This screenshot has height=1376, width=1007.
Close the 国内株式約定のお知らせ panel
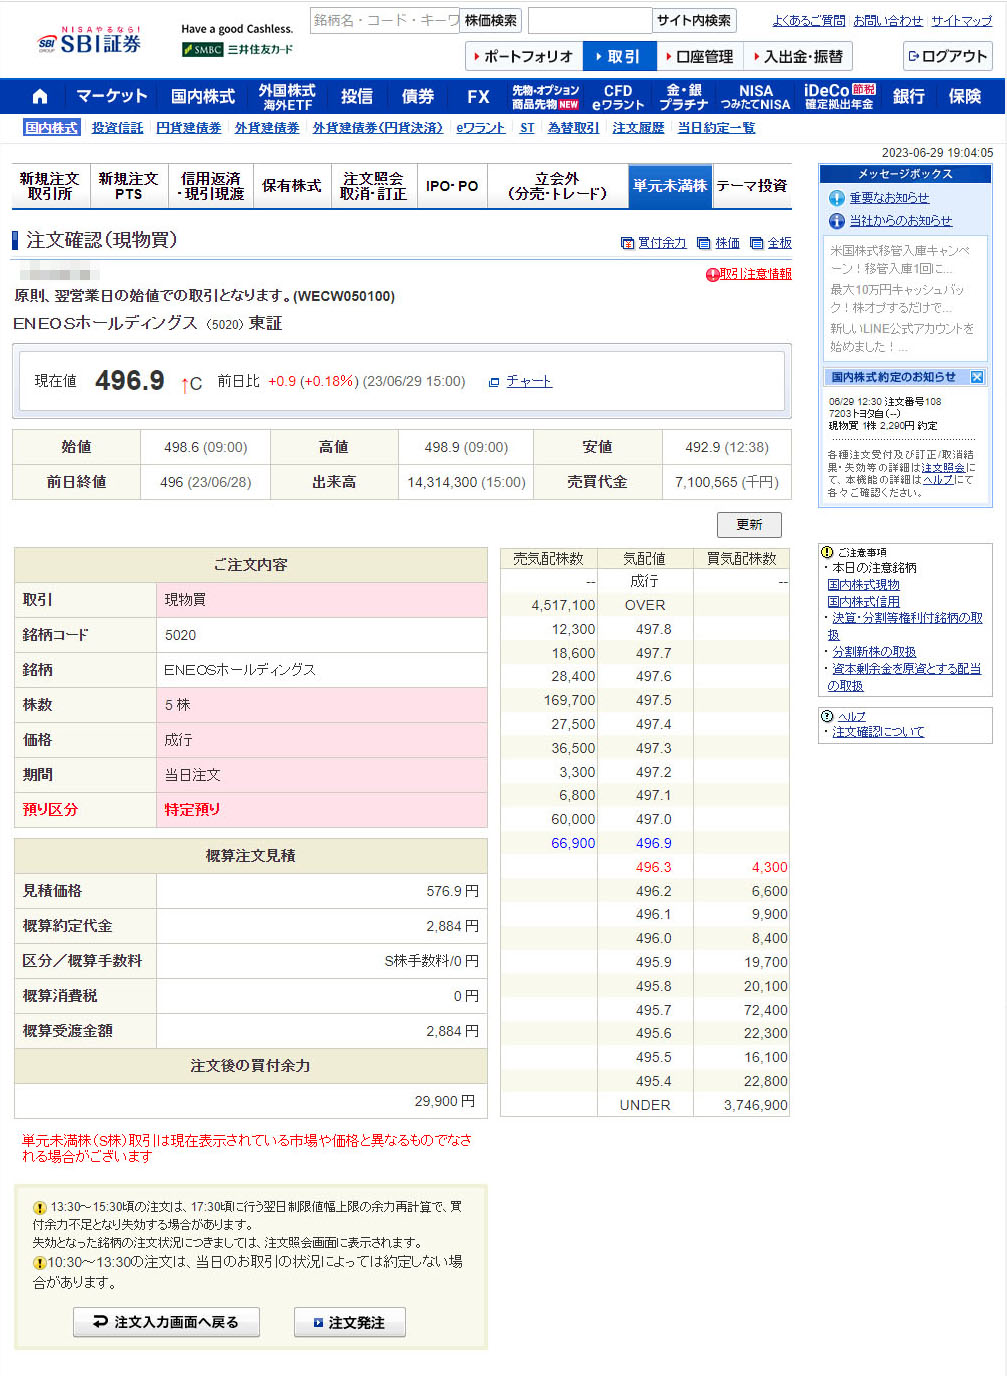pos(977,377)
